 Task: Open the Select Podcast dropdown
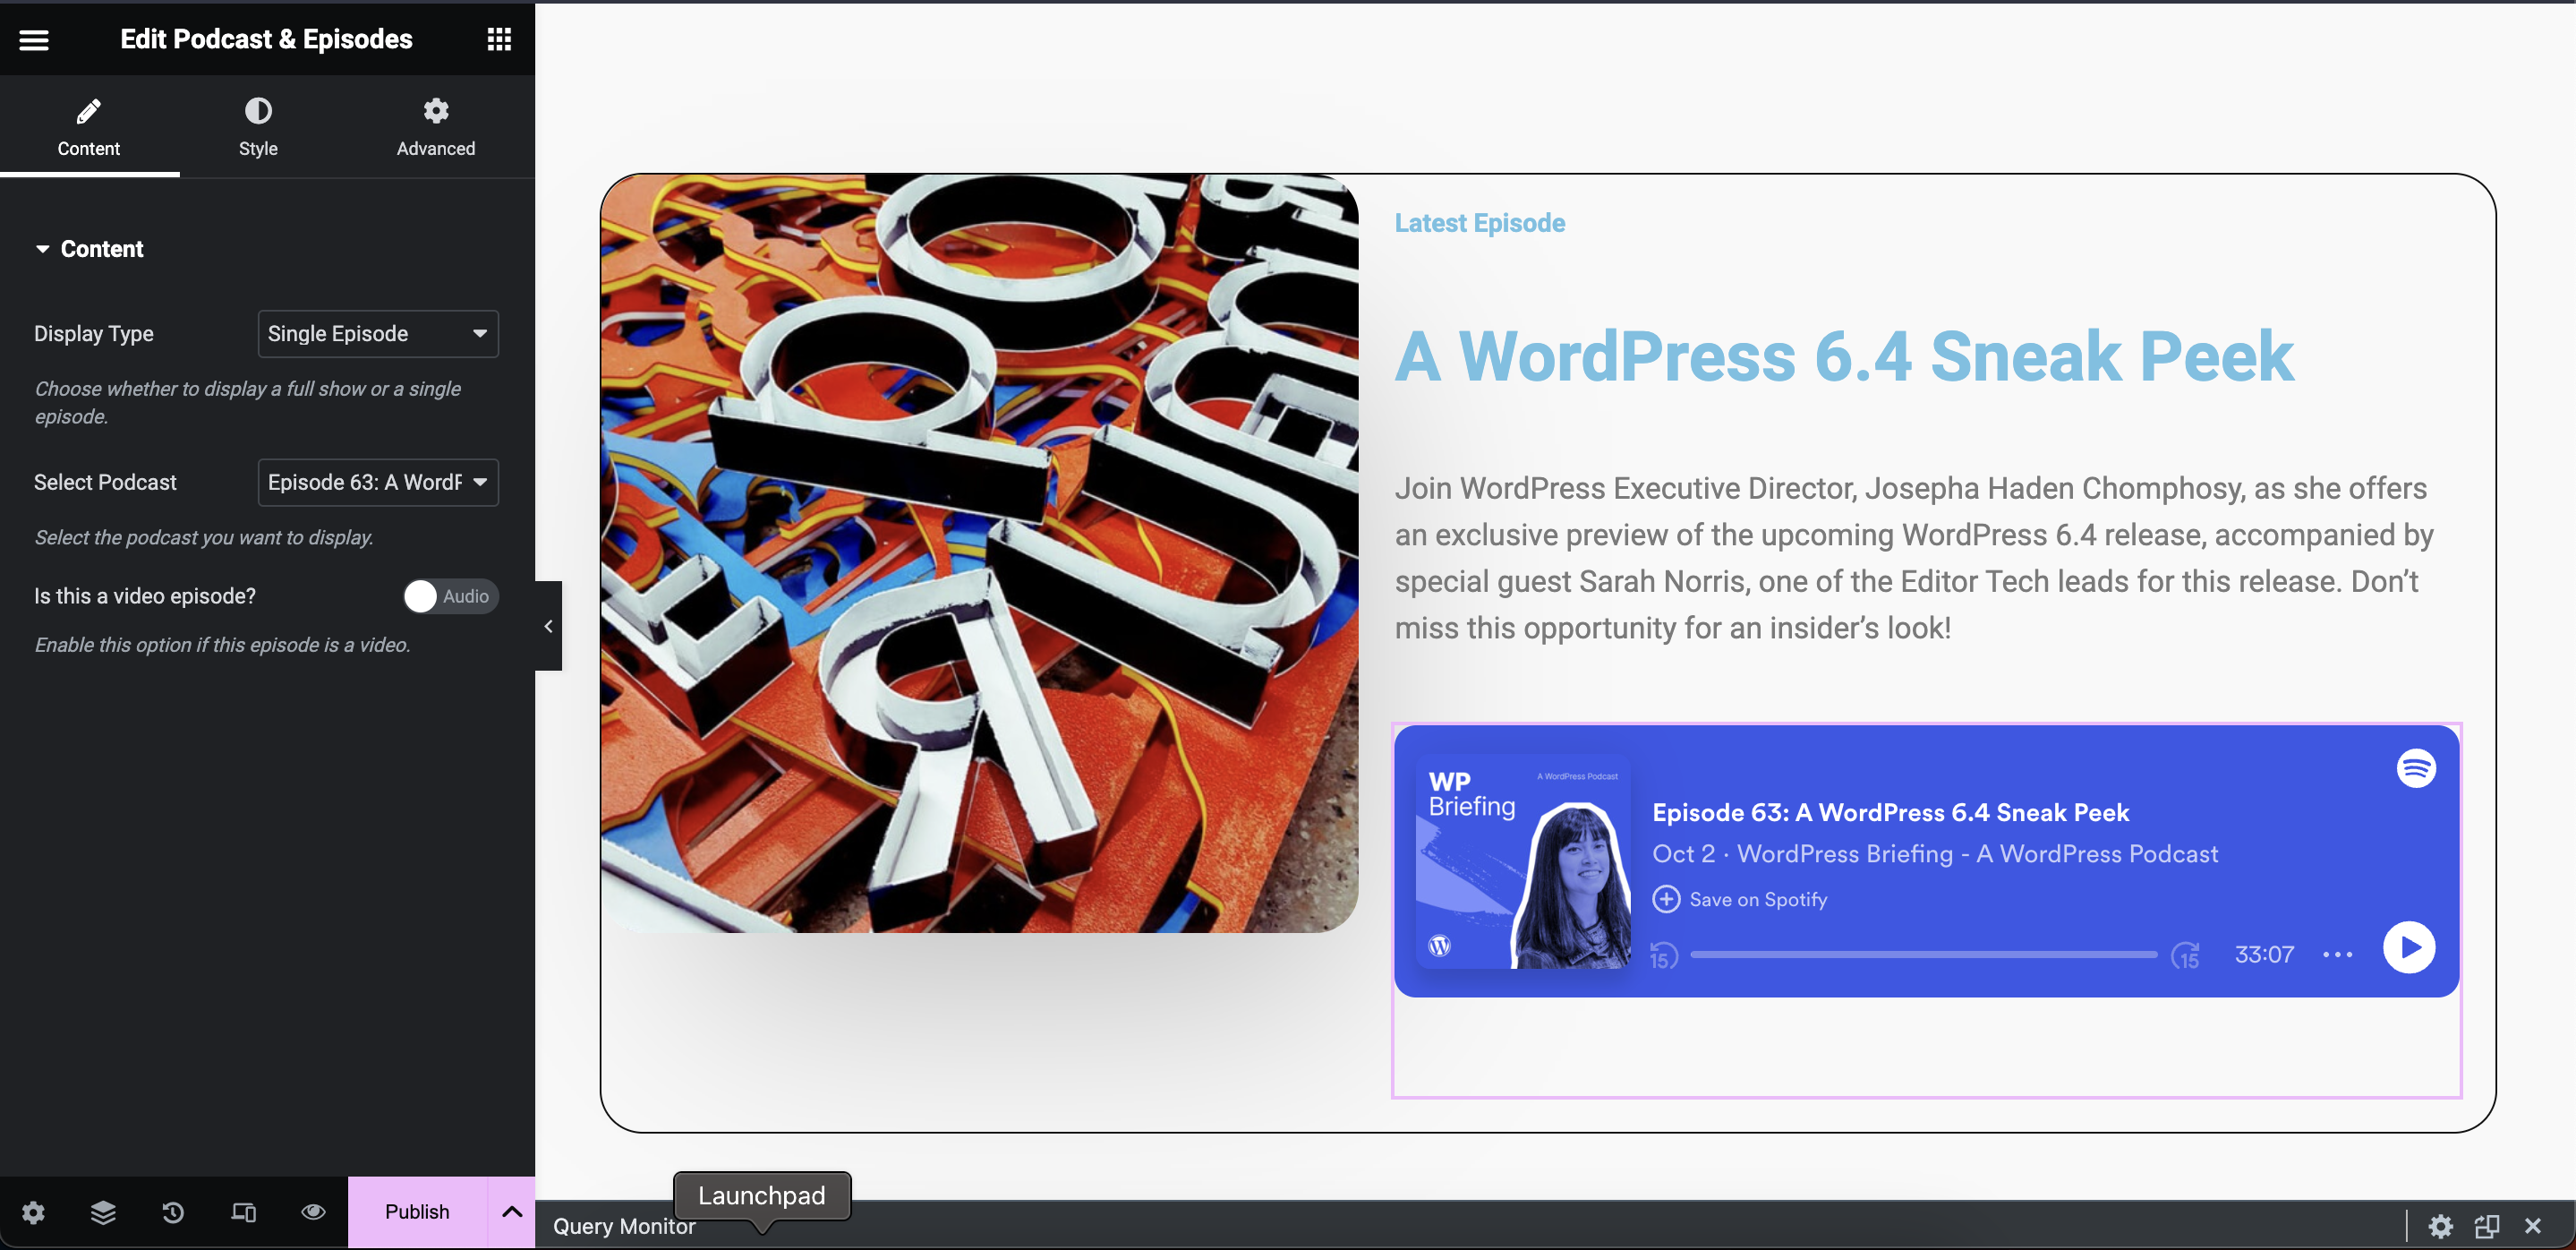click(378, 482)
